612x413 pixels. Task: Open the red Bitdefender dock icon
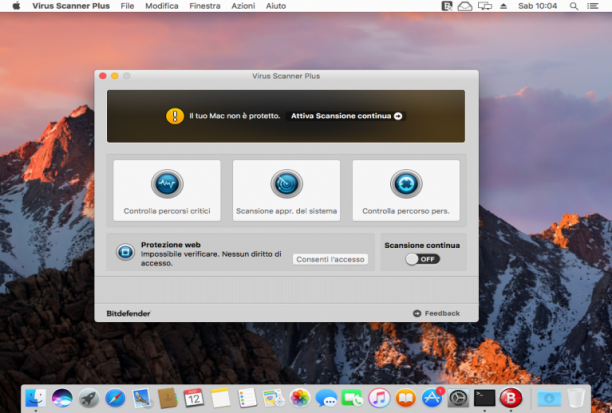click(511, 398)
